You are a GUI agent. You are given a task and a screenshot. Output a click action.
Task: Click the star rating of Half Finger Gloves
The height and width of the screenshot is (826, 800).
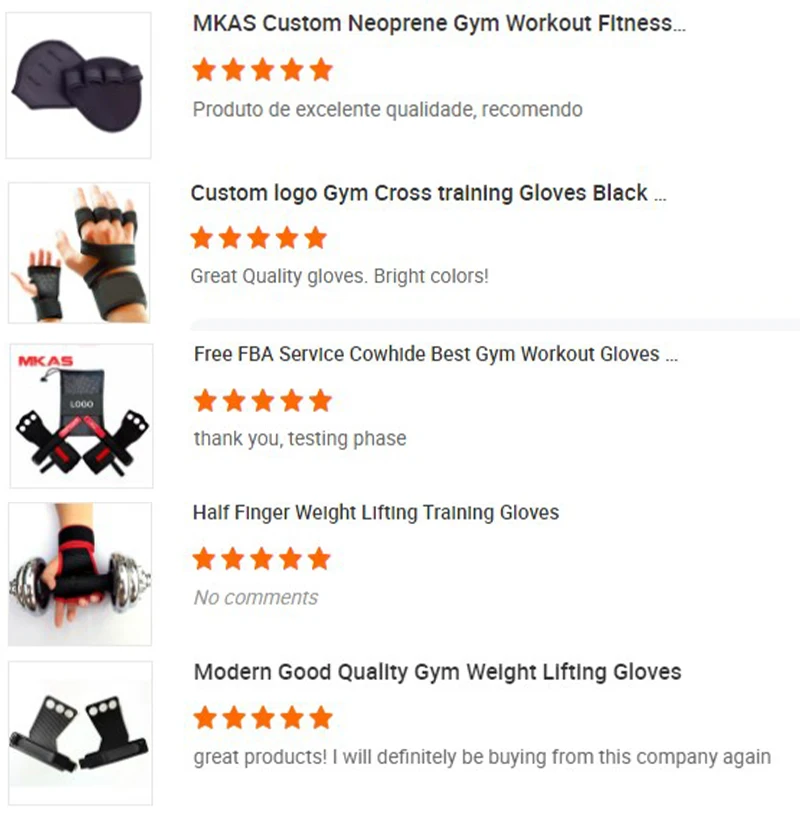tap(261, 559)
